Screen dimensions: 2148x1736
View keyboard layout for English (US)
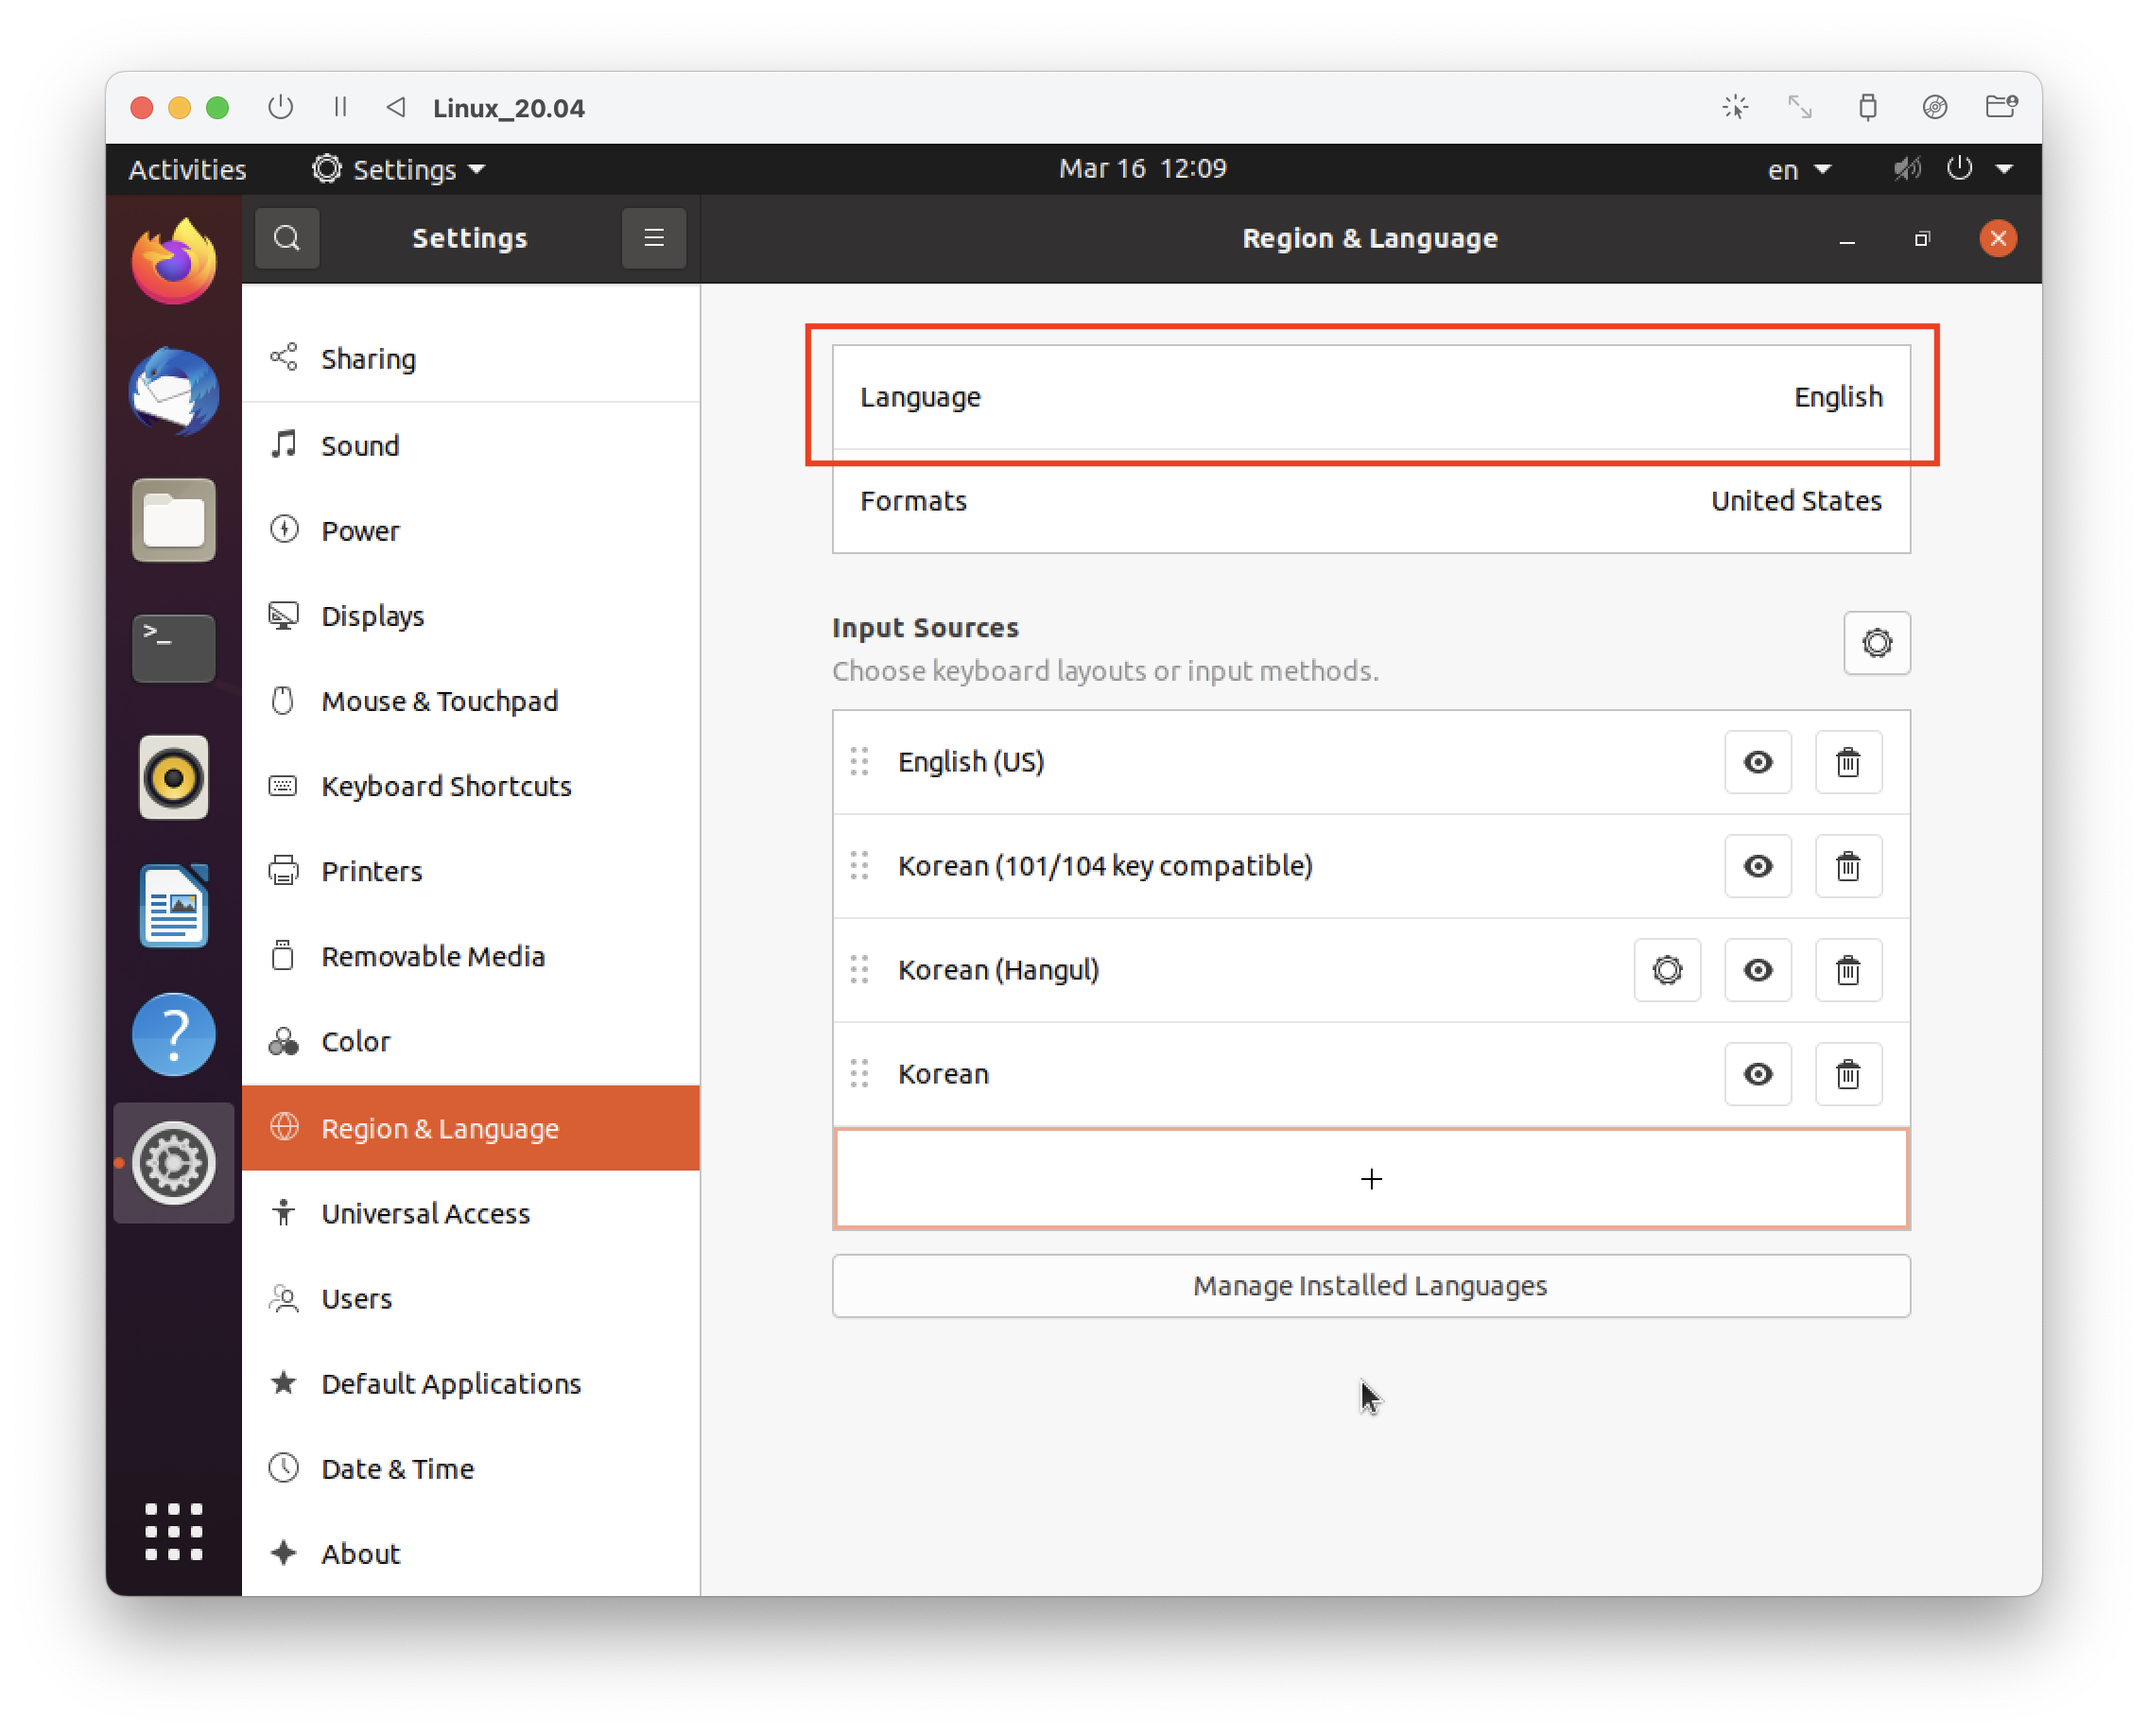pyautogui.click(x=1758, y=763)
